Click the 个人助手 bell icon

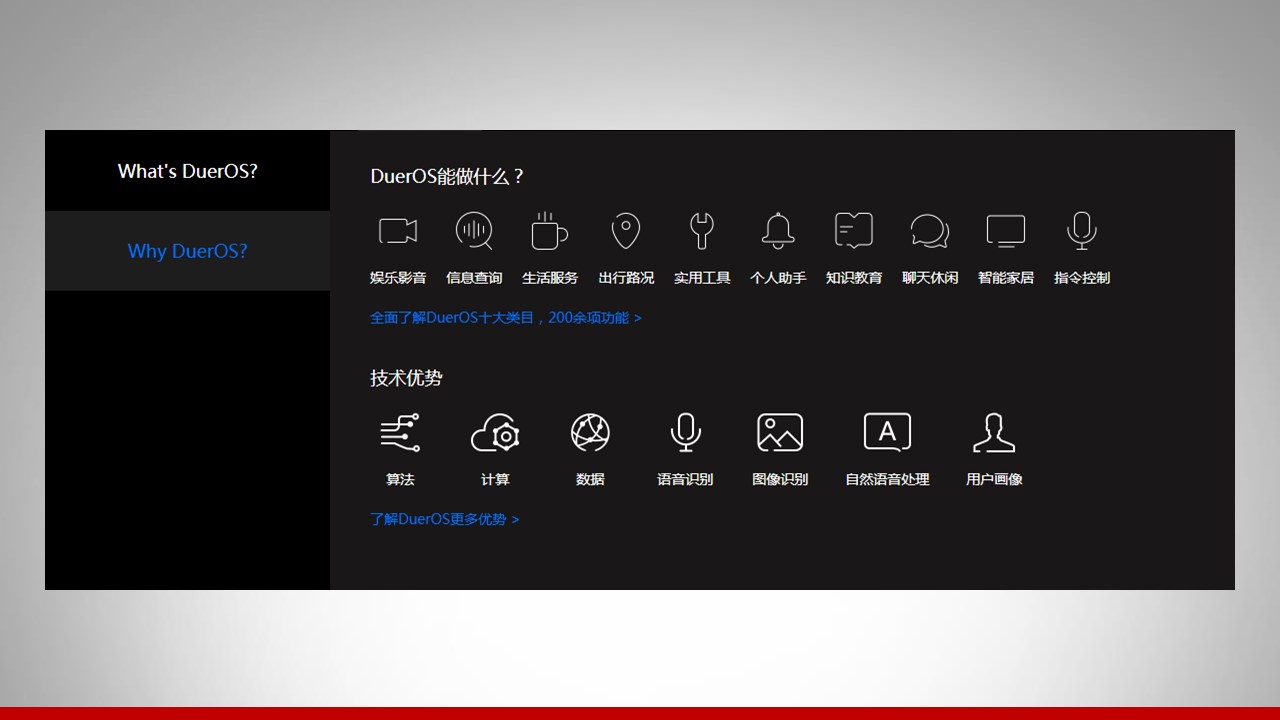coord(778,231)
